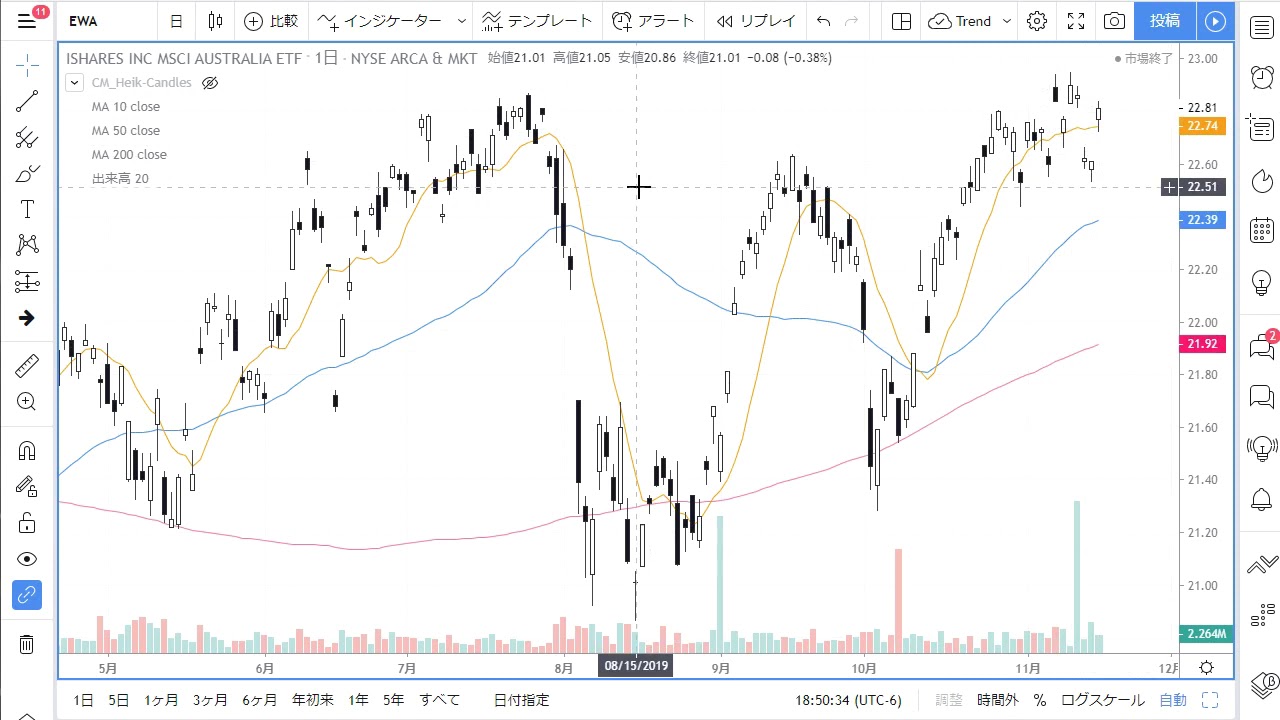Select the crosshair cursor tool

pos(27,65)
